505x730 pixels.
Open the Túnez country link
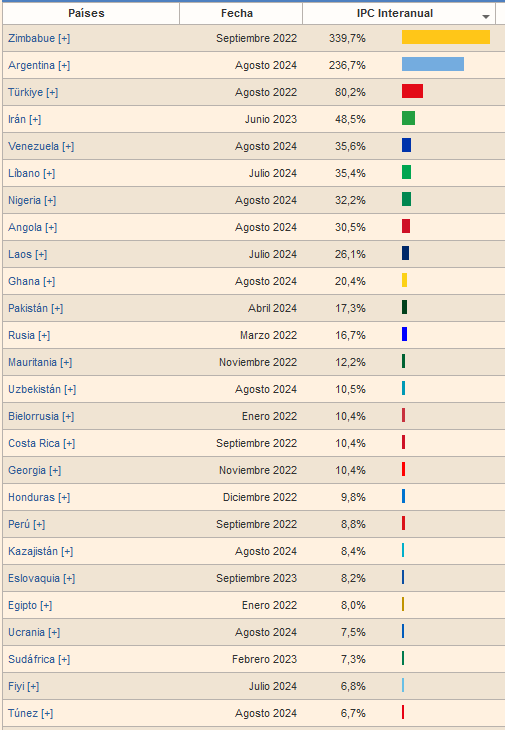click(23, 713)
